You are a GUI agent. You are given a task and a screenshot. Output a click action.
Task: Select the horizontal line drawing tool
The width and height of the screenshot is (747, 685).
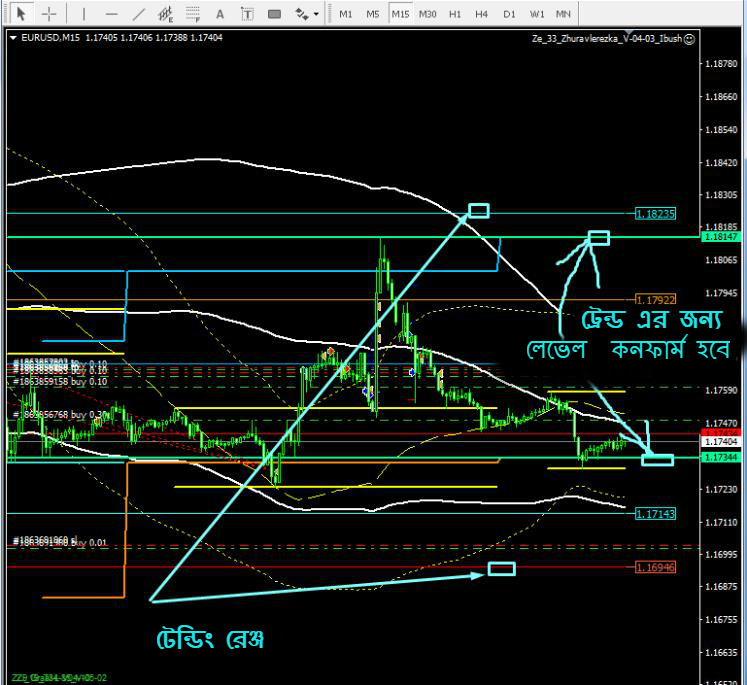click(x=111, y=14)
